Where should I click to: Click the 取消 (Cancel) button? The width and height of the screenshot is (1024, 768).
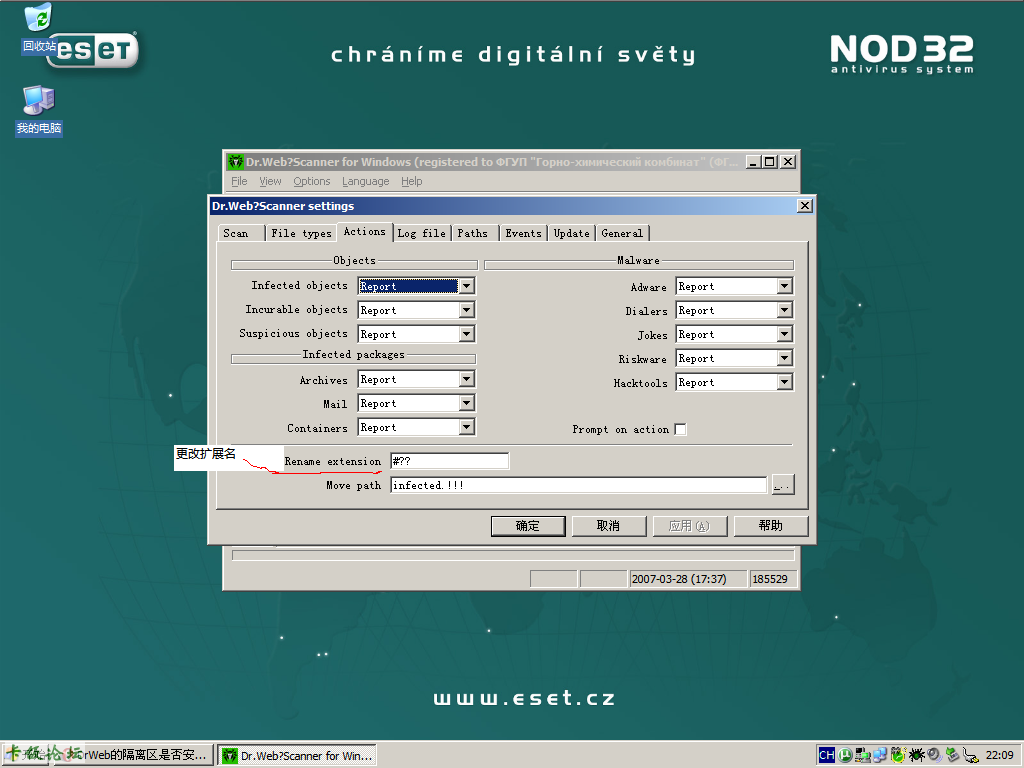click(x=608, y=526)
